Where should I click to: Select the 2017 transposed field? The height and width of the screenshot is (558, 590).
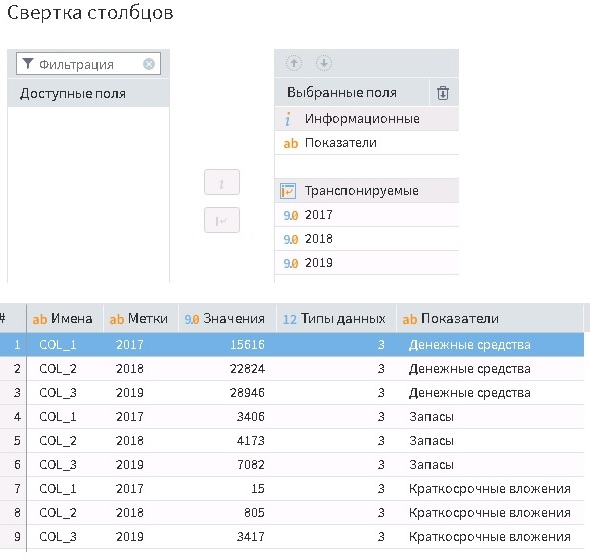point(366,215)
